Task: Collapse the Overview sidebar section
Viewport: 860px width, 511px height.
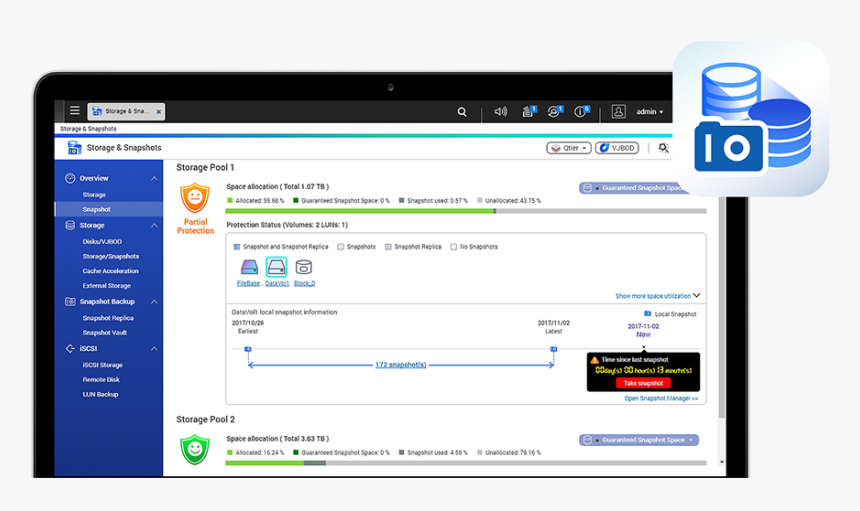Action: click(x=154, y=178)
